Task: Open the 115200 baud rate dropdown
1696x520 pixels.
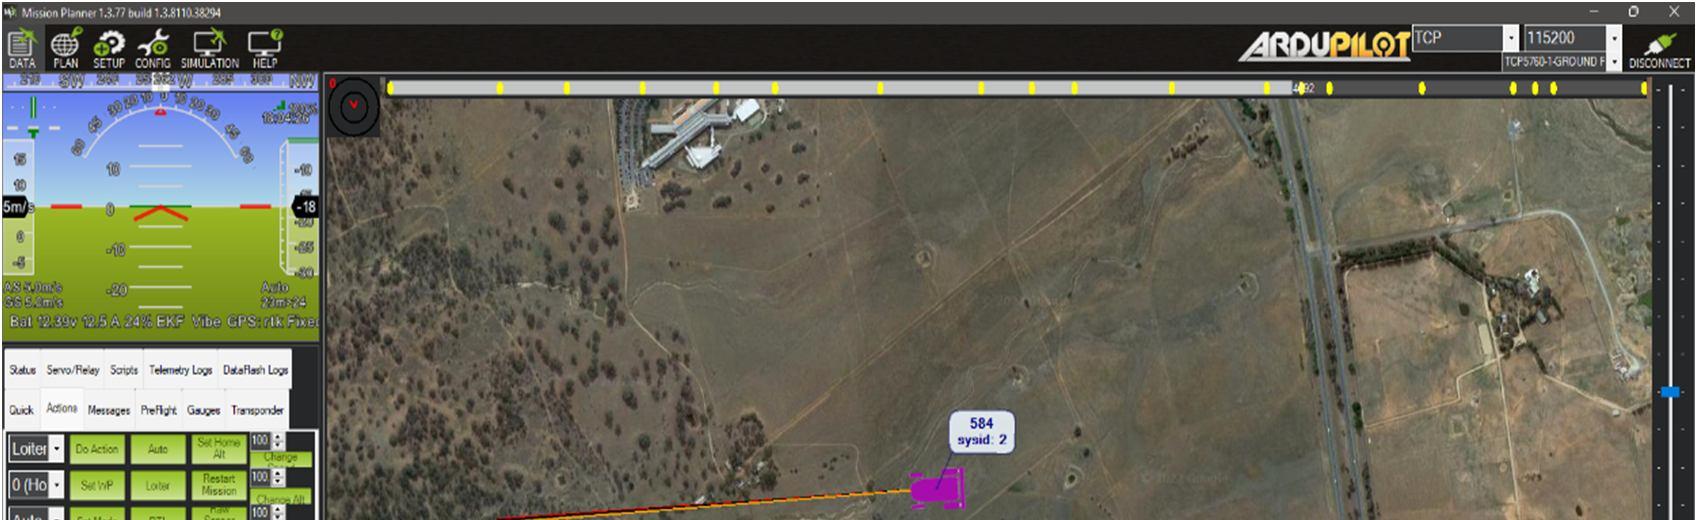Action: (1613, 38)
